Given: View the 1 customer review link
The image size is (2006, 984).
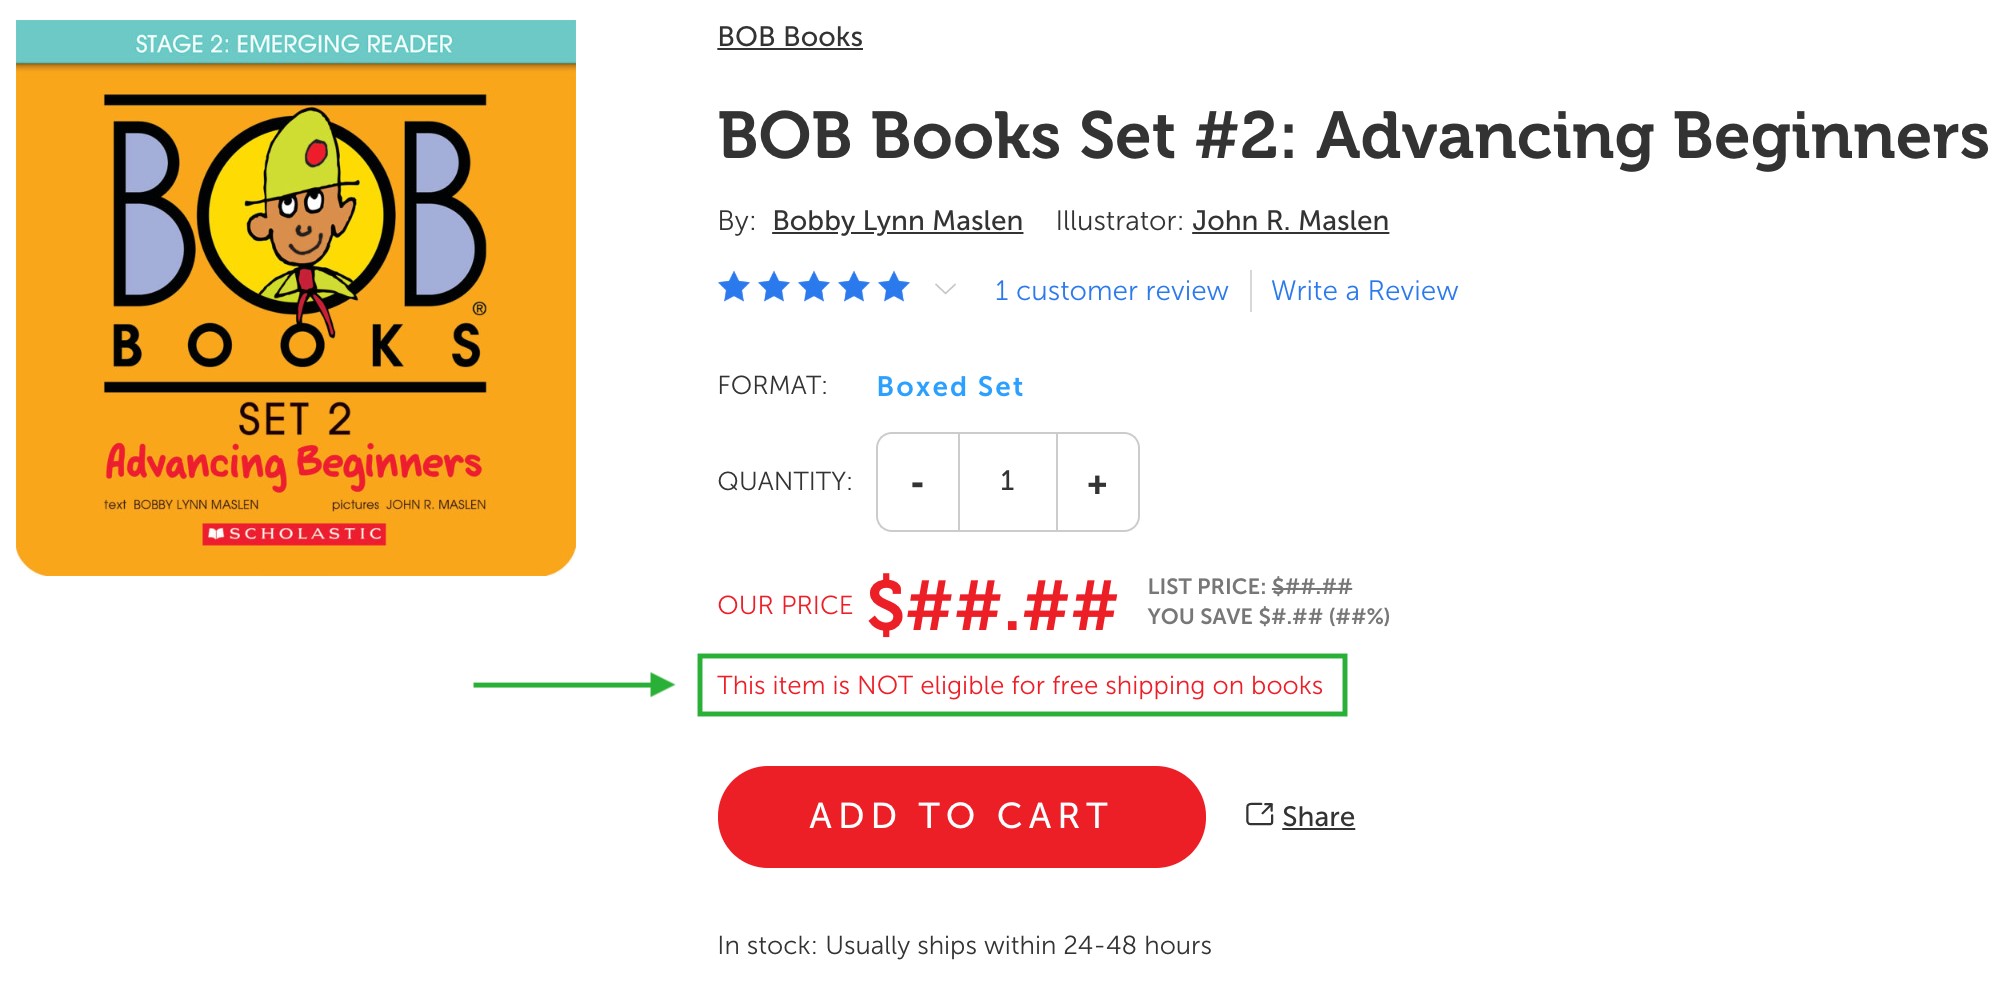Looking at the screenshot, I should pyautogui.click(x=1111, y=291).
